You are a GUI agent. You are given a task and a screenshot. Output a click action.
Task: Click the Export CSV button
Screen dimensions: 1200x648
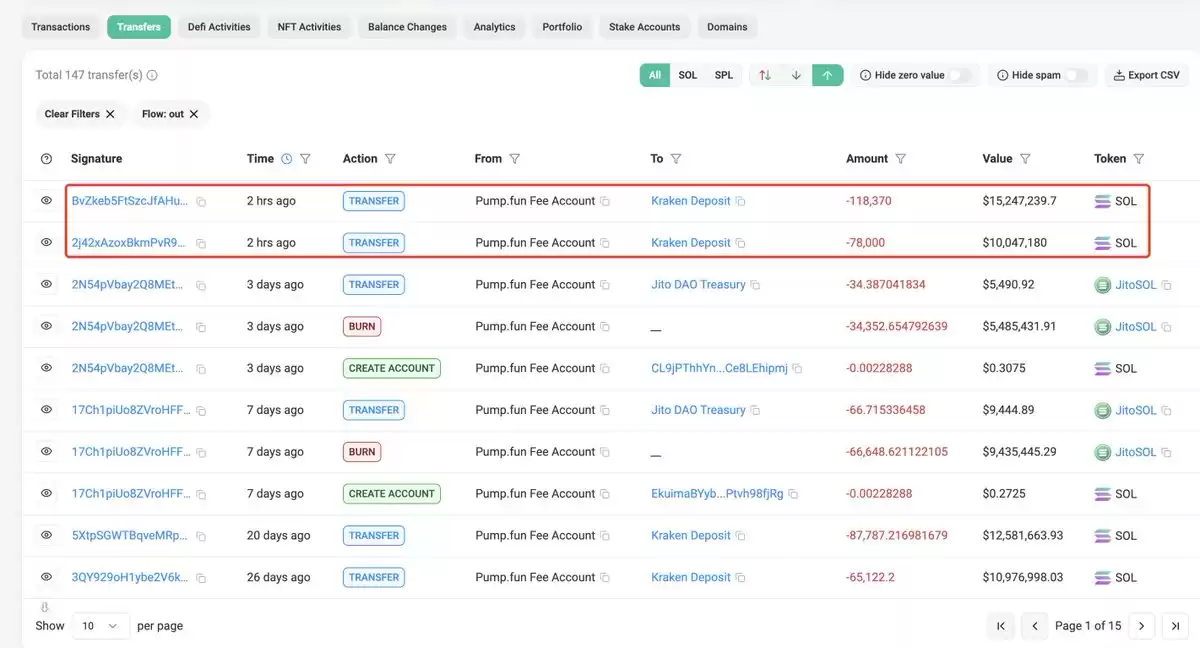click(x=1146, y=75)
